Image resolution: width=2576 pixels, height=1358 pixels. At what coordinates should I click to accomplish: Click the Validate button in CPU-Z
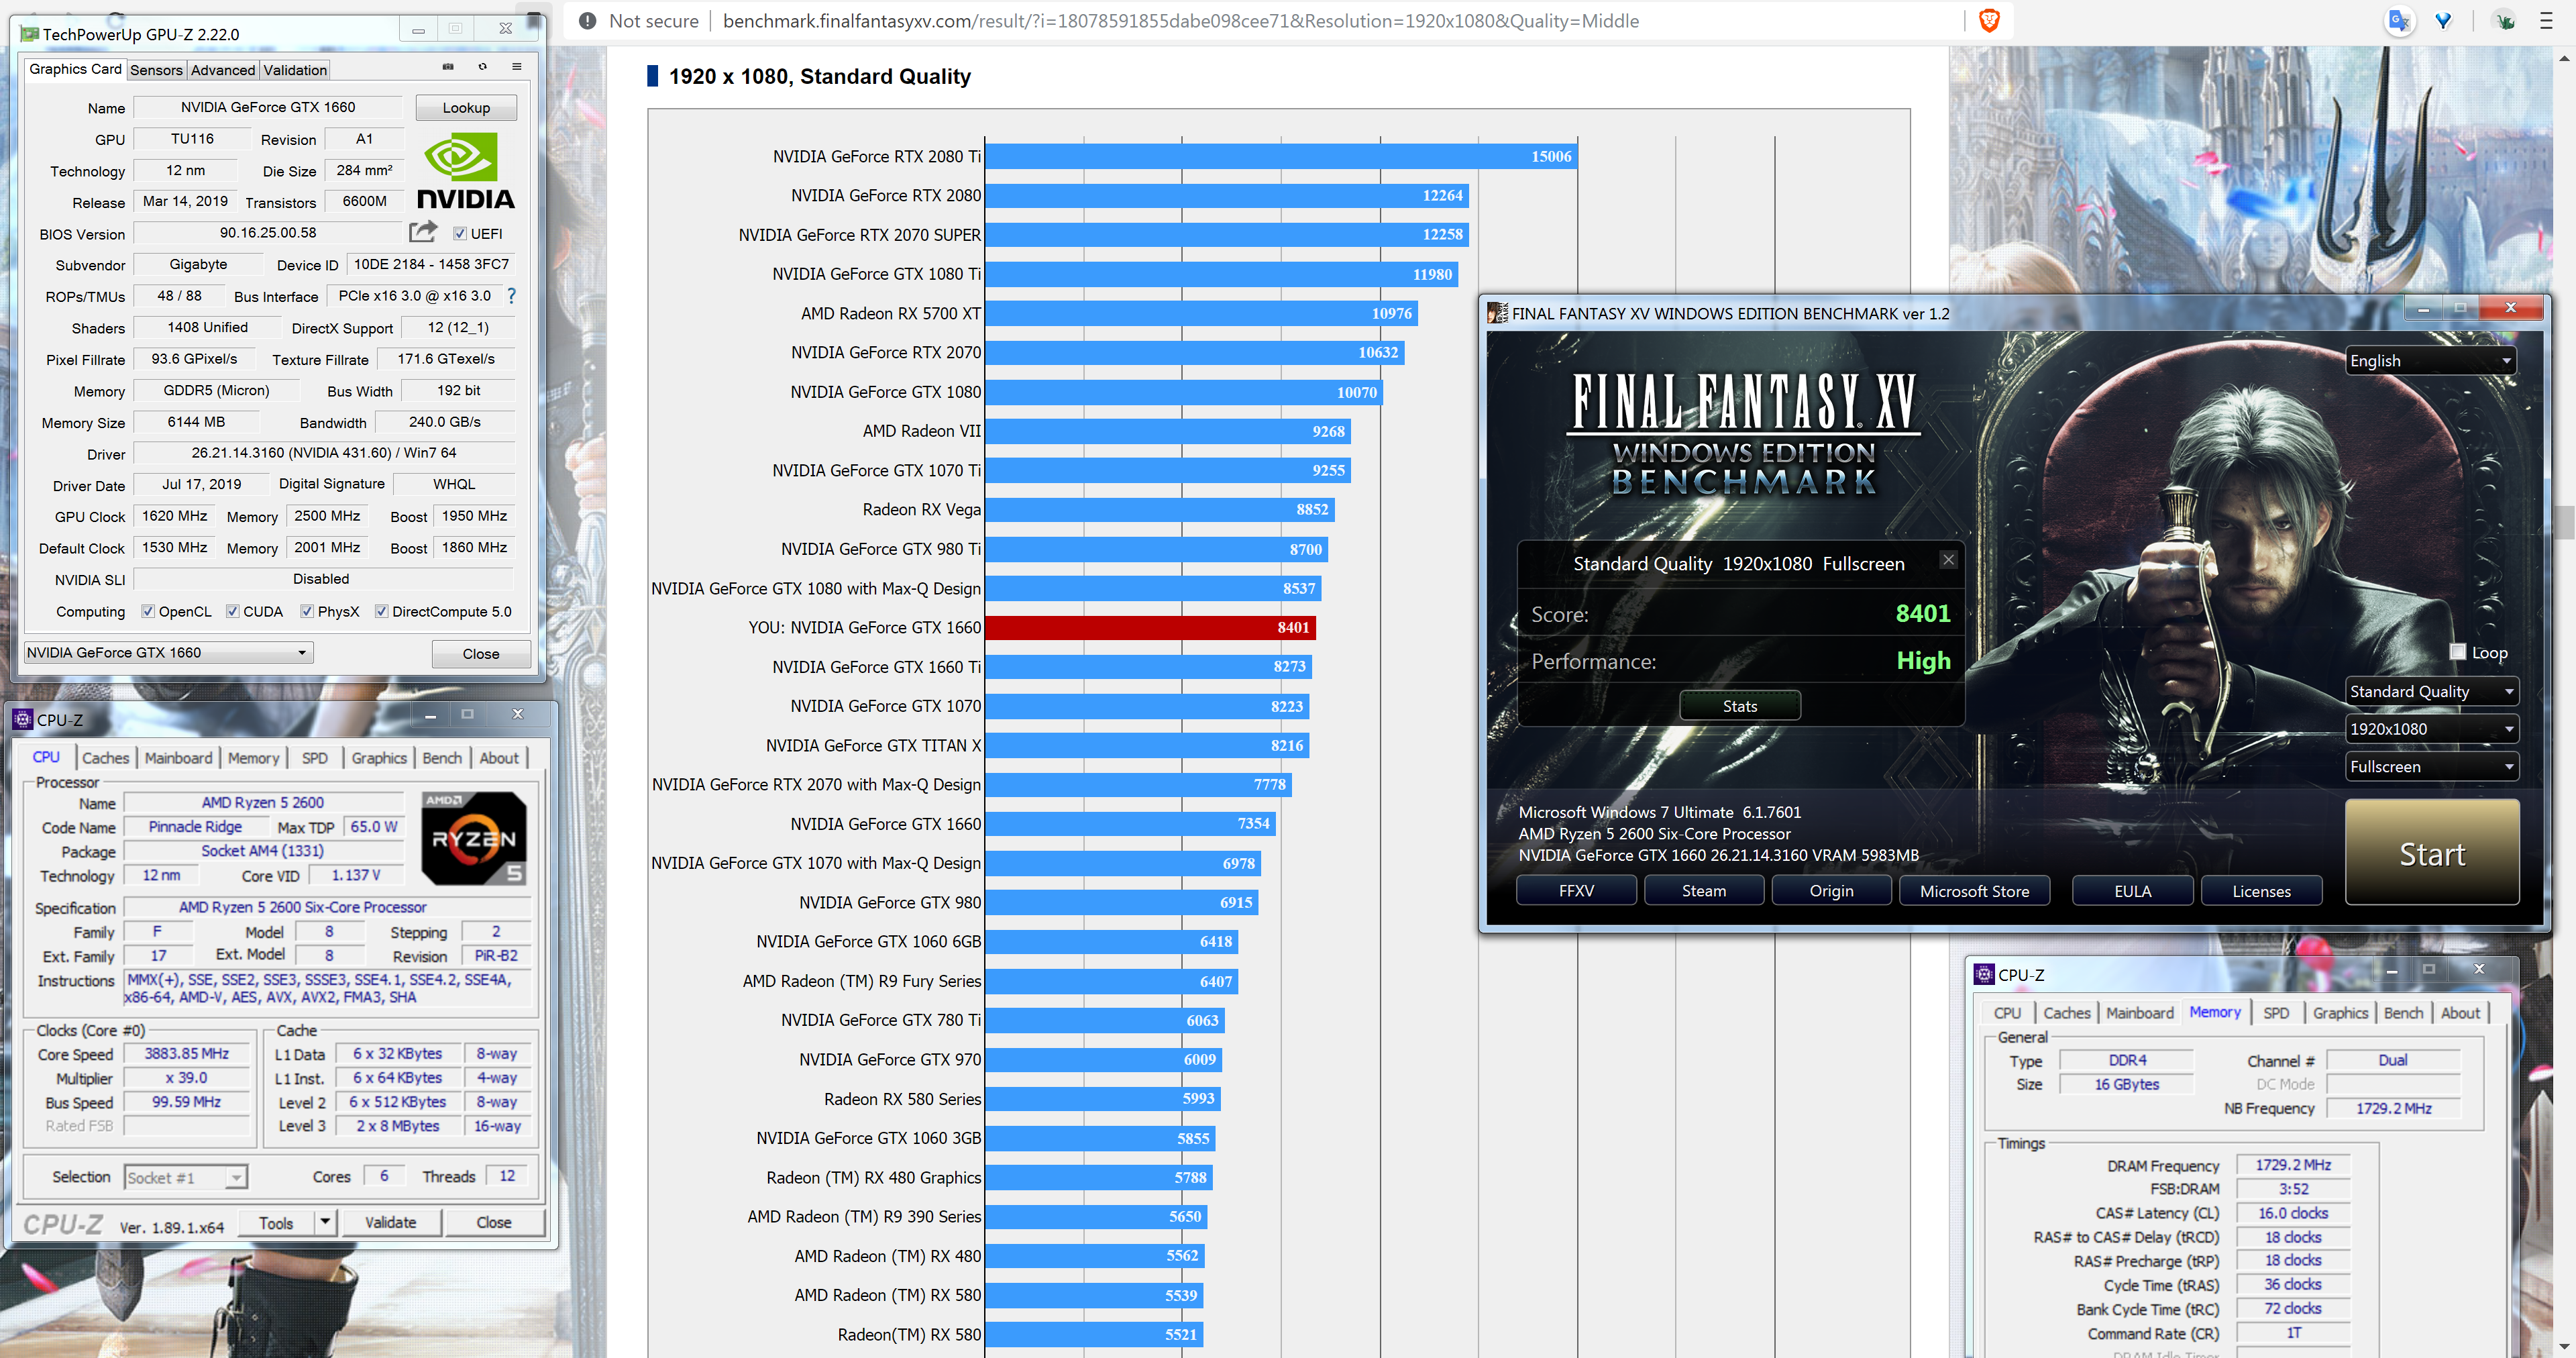390,1222
